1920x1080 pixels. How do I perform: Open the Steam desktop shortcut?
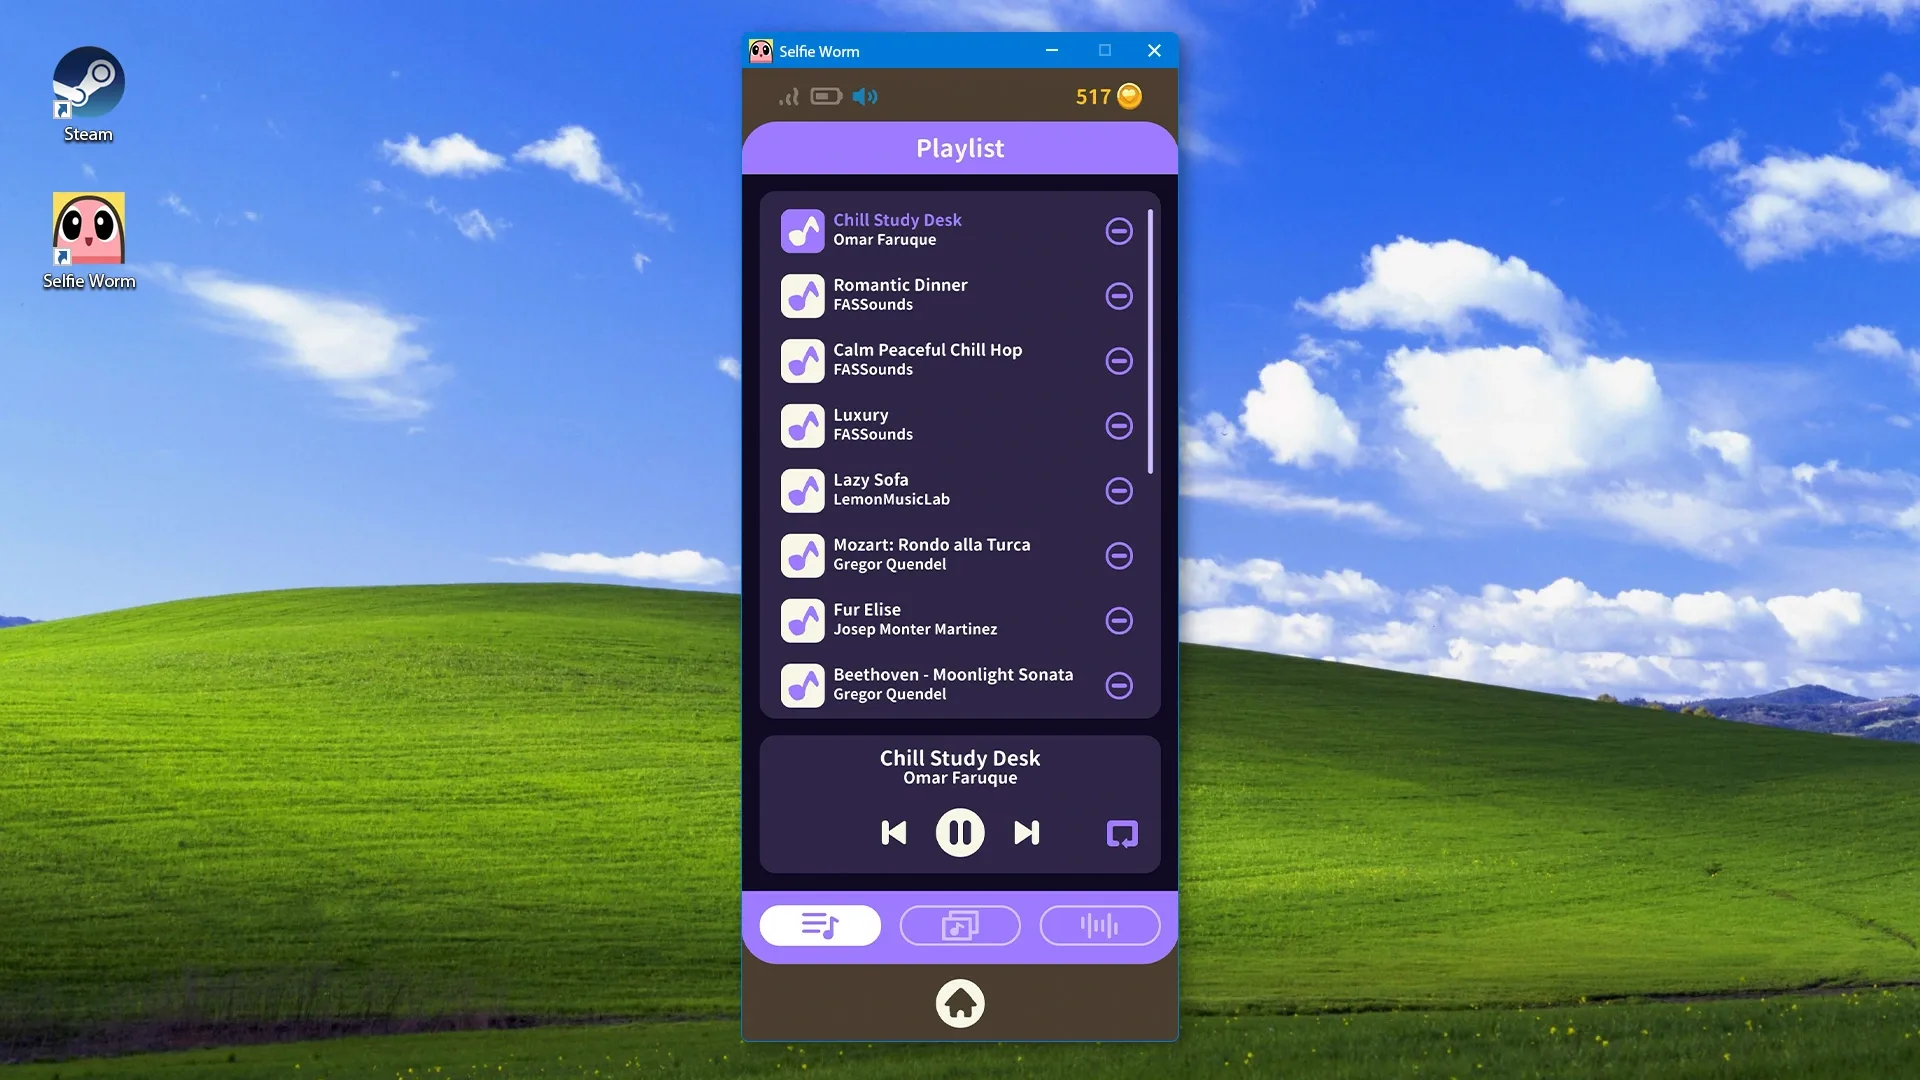point(88,95)
